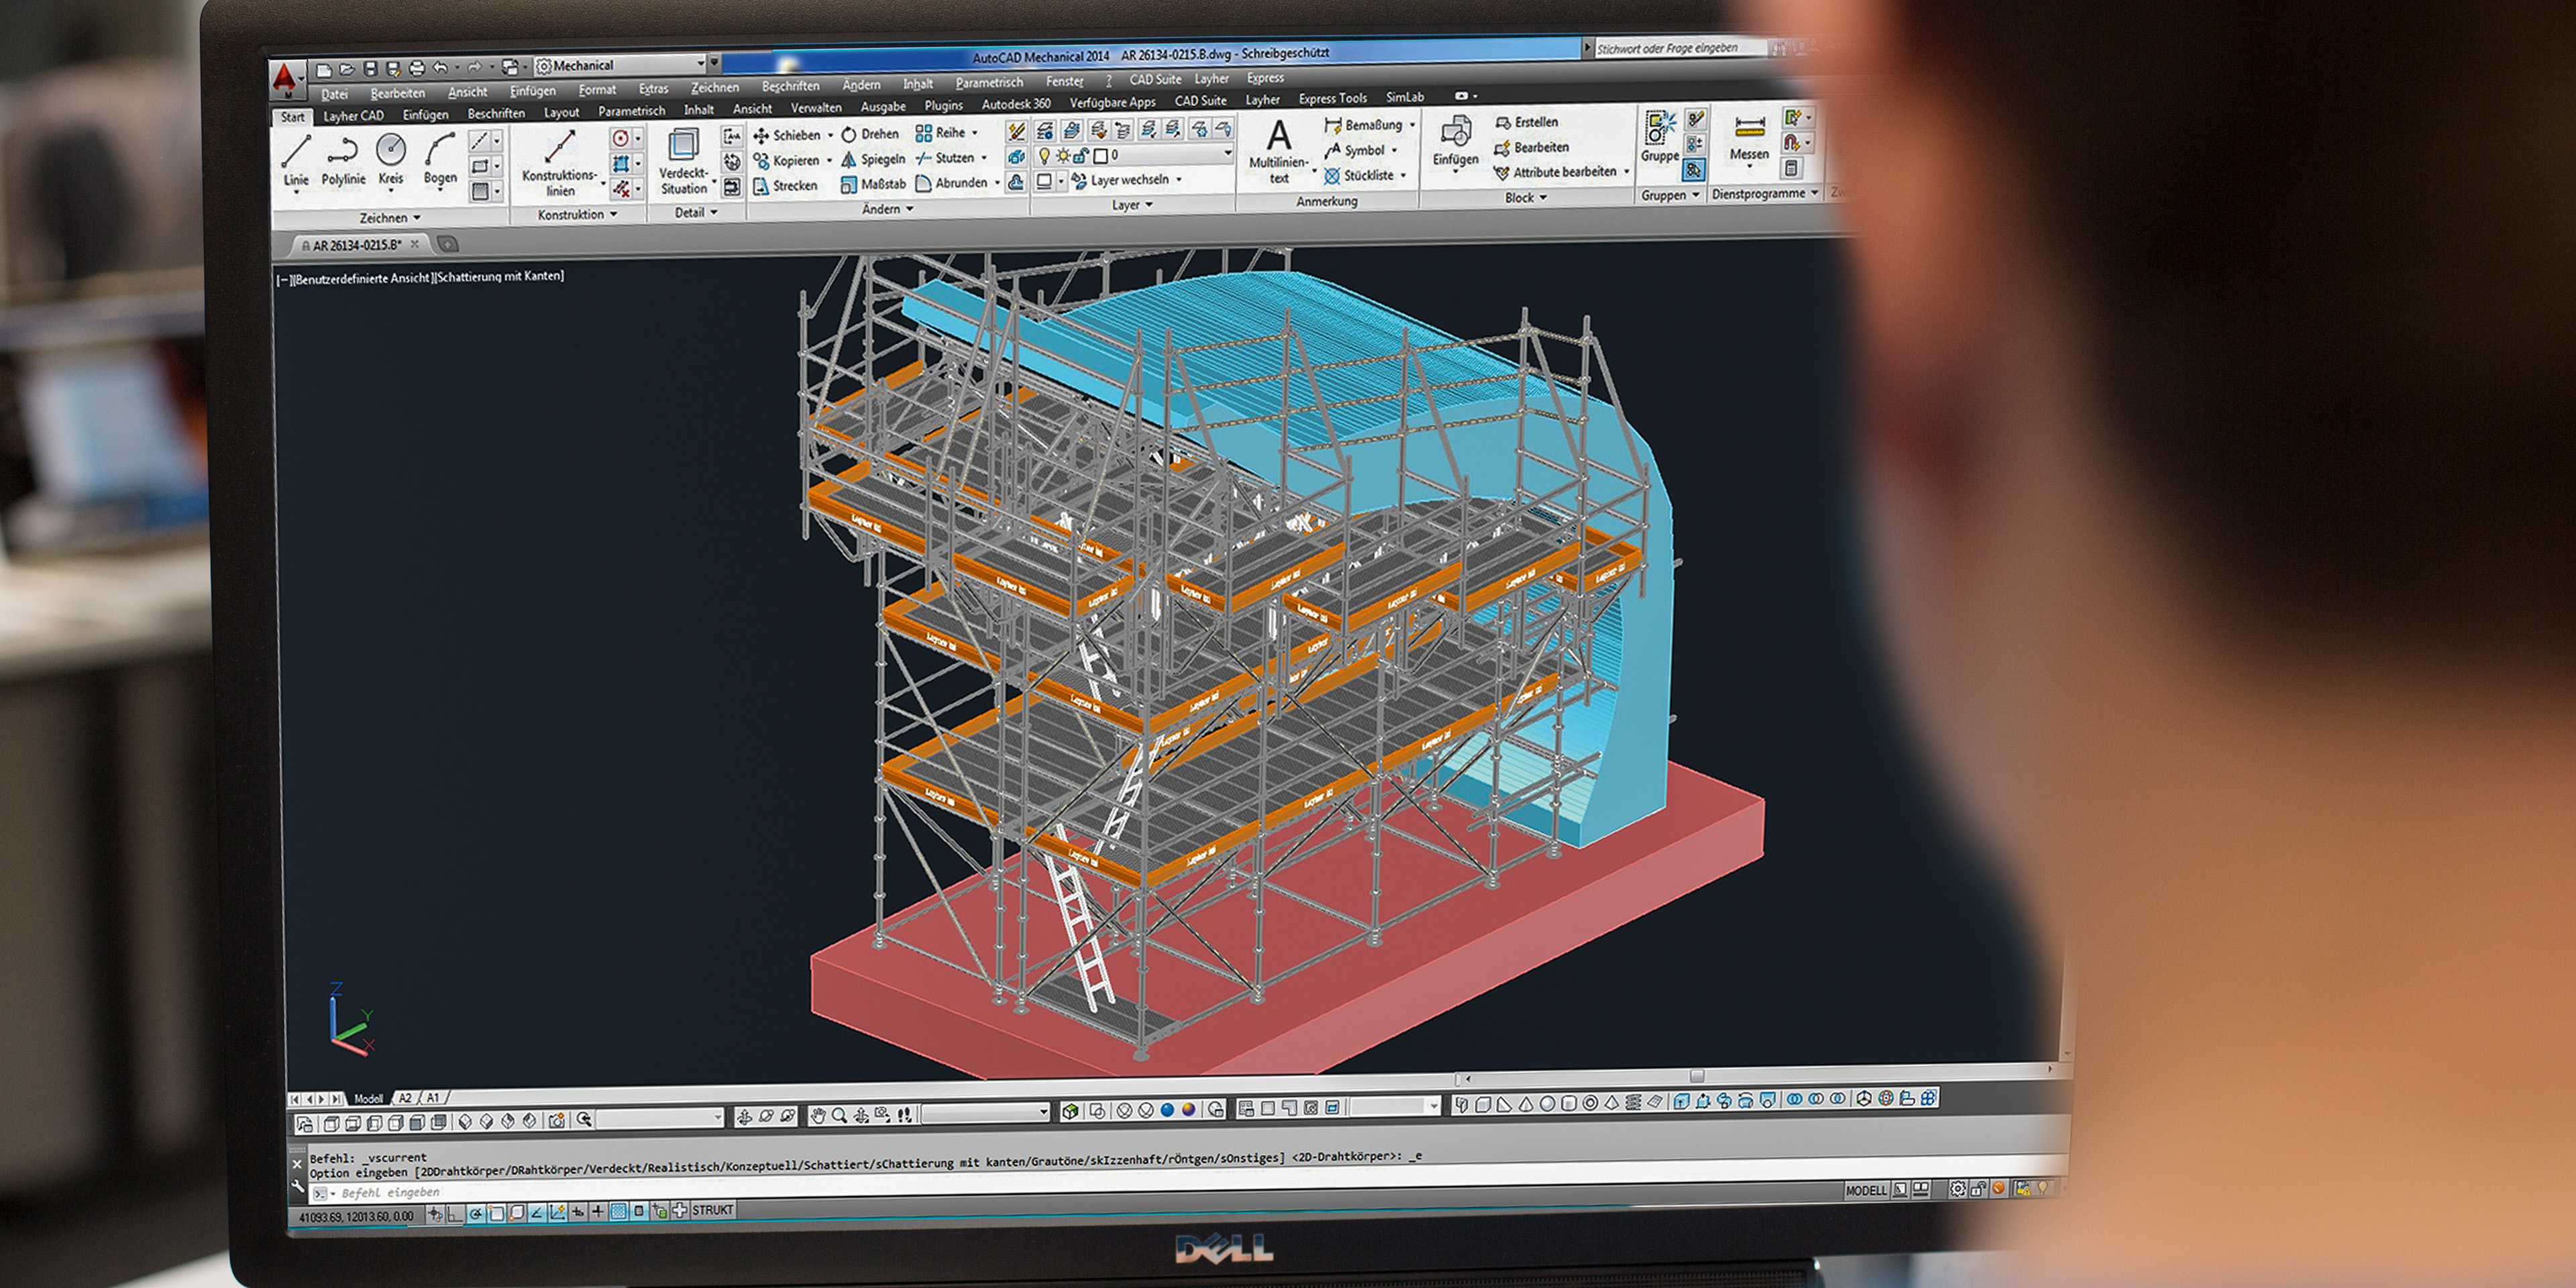Click the layer 0 color swatch
The height and width of the screenshot is (1288, 2576).
click(1100, 156)
